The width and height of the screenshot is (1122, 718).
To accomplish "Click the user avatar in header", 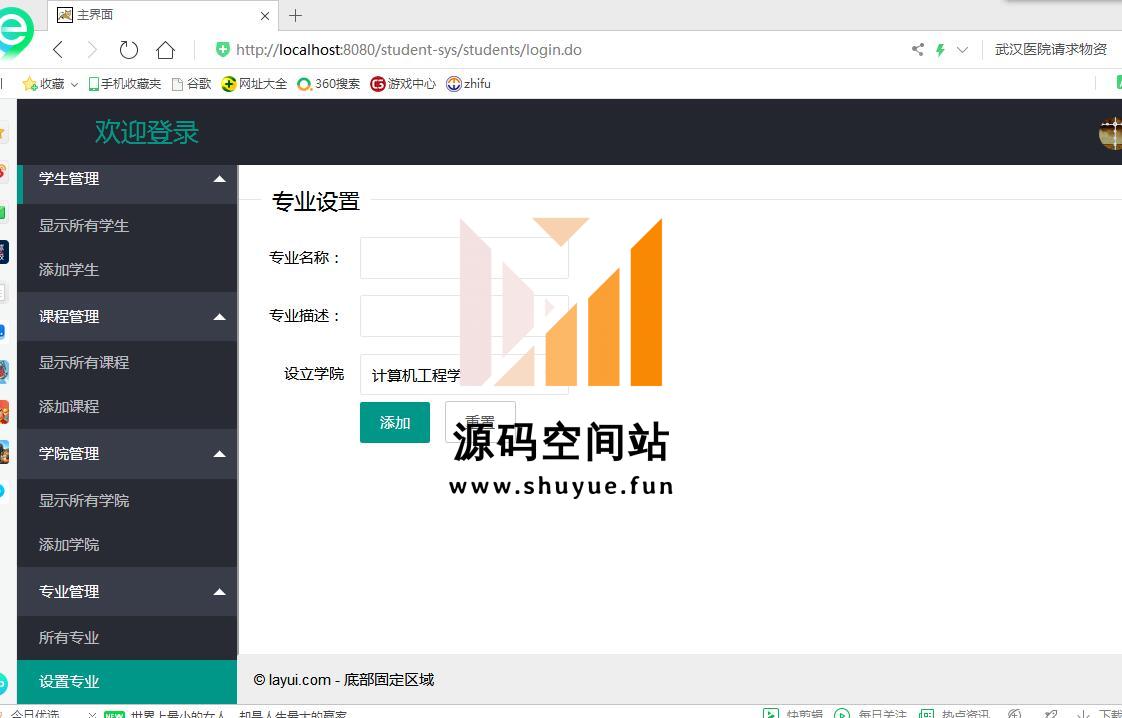I will [x=1111, y=132].
